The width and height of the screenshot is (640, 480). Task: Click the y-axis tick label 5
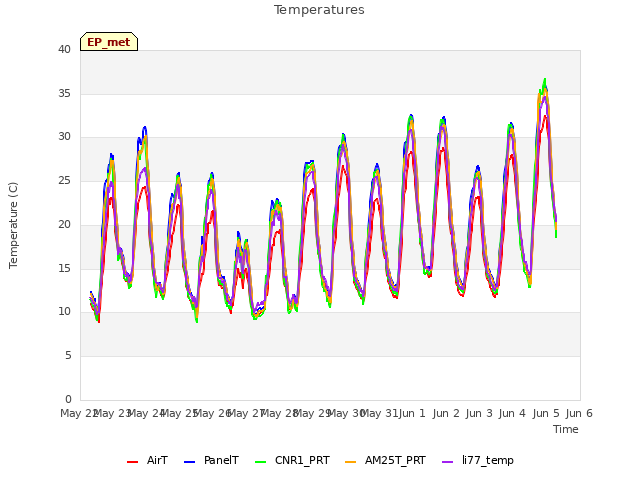(x=68, y=356)
